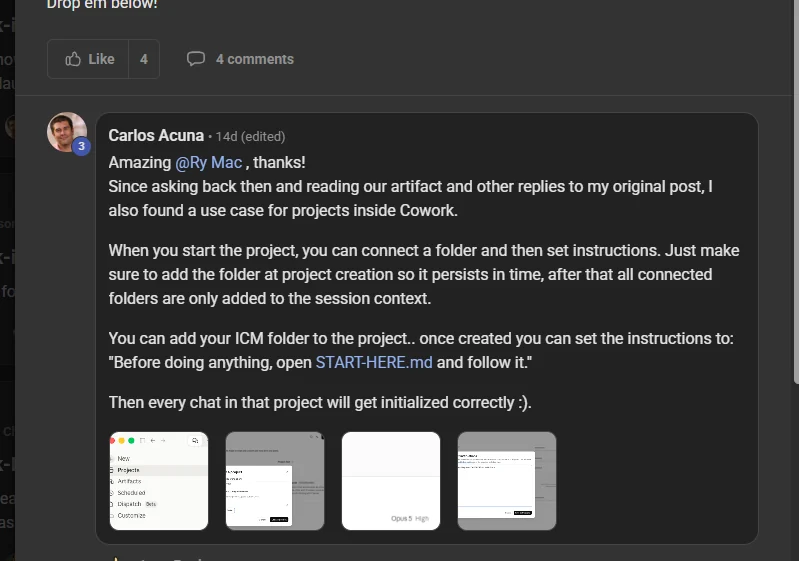Open Carlos Acuna's name link
Screen dimensions: 799x561
(x=156, y=136)
